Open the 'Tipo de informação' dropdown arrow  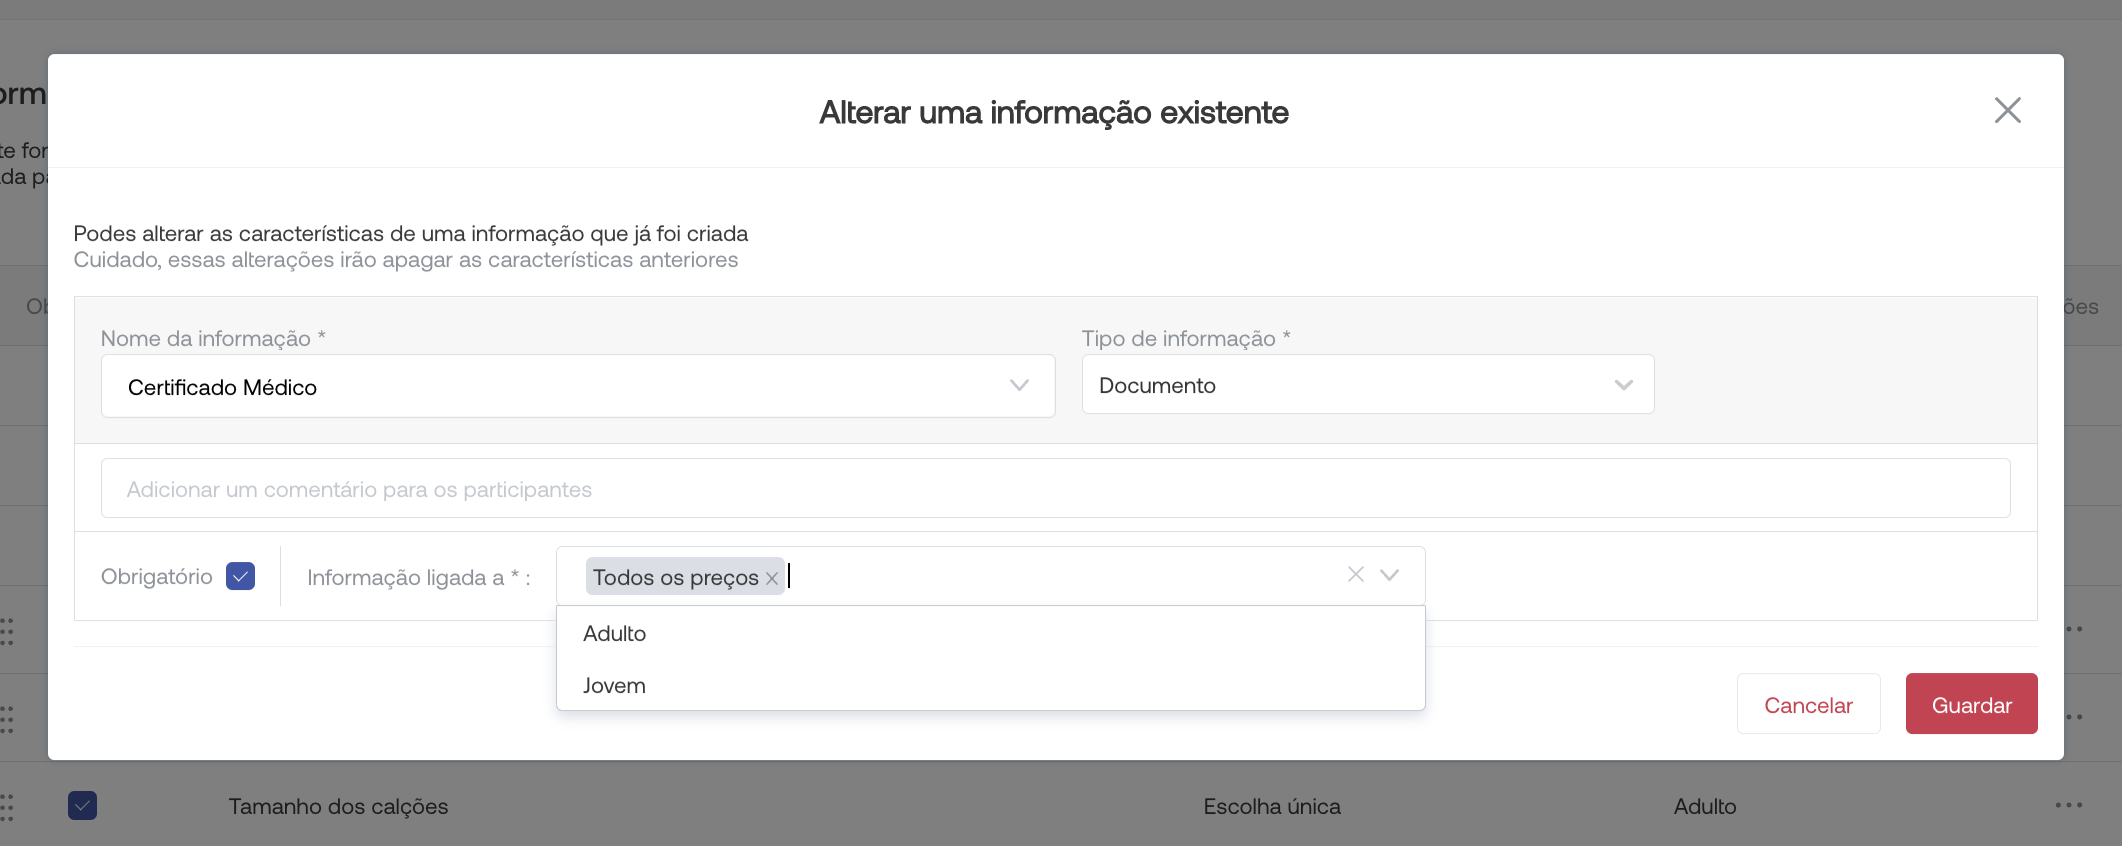click(x=1623, y=385)
